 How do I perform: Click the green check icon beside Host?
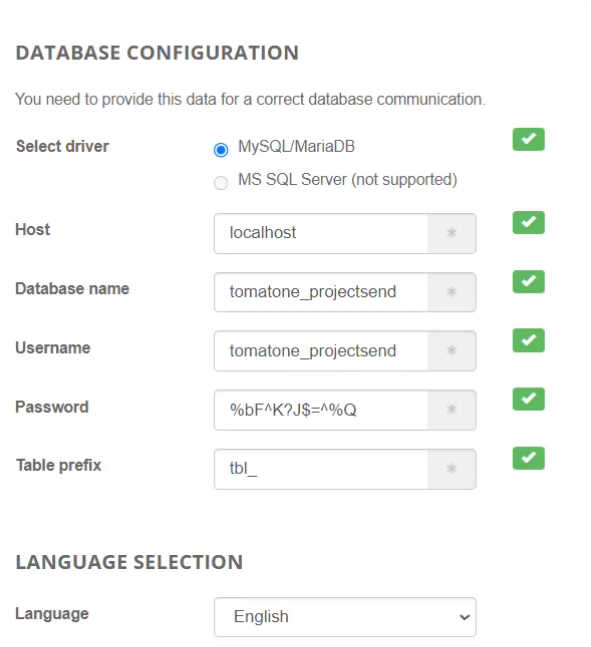[x=528, y=222]
